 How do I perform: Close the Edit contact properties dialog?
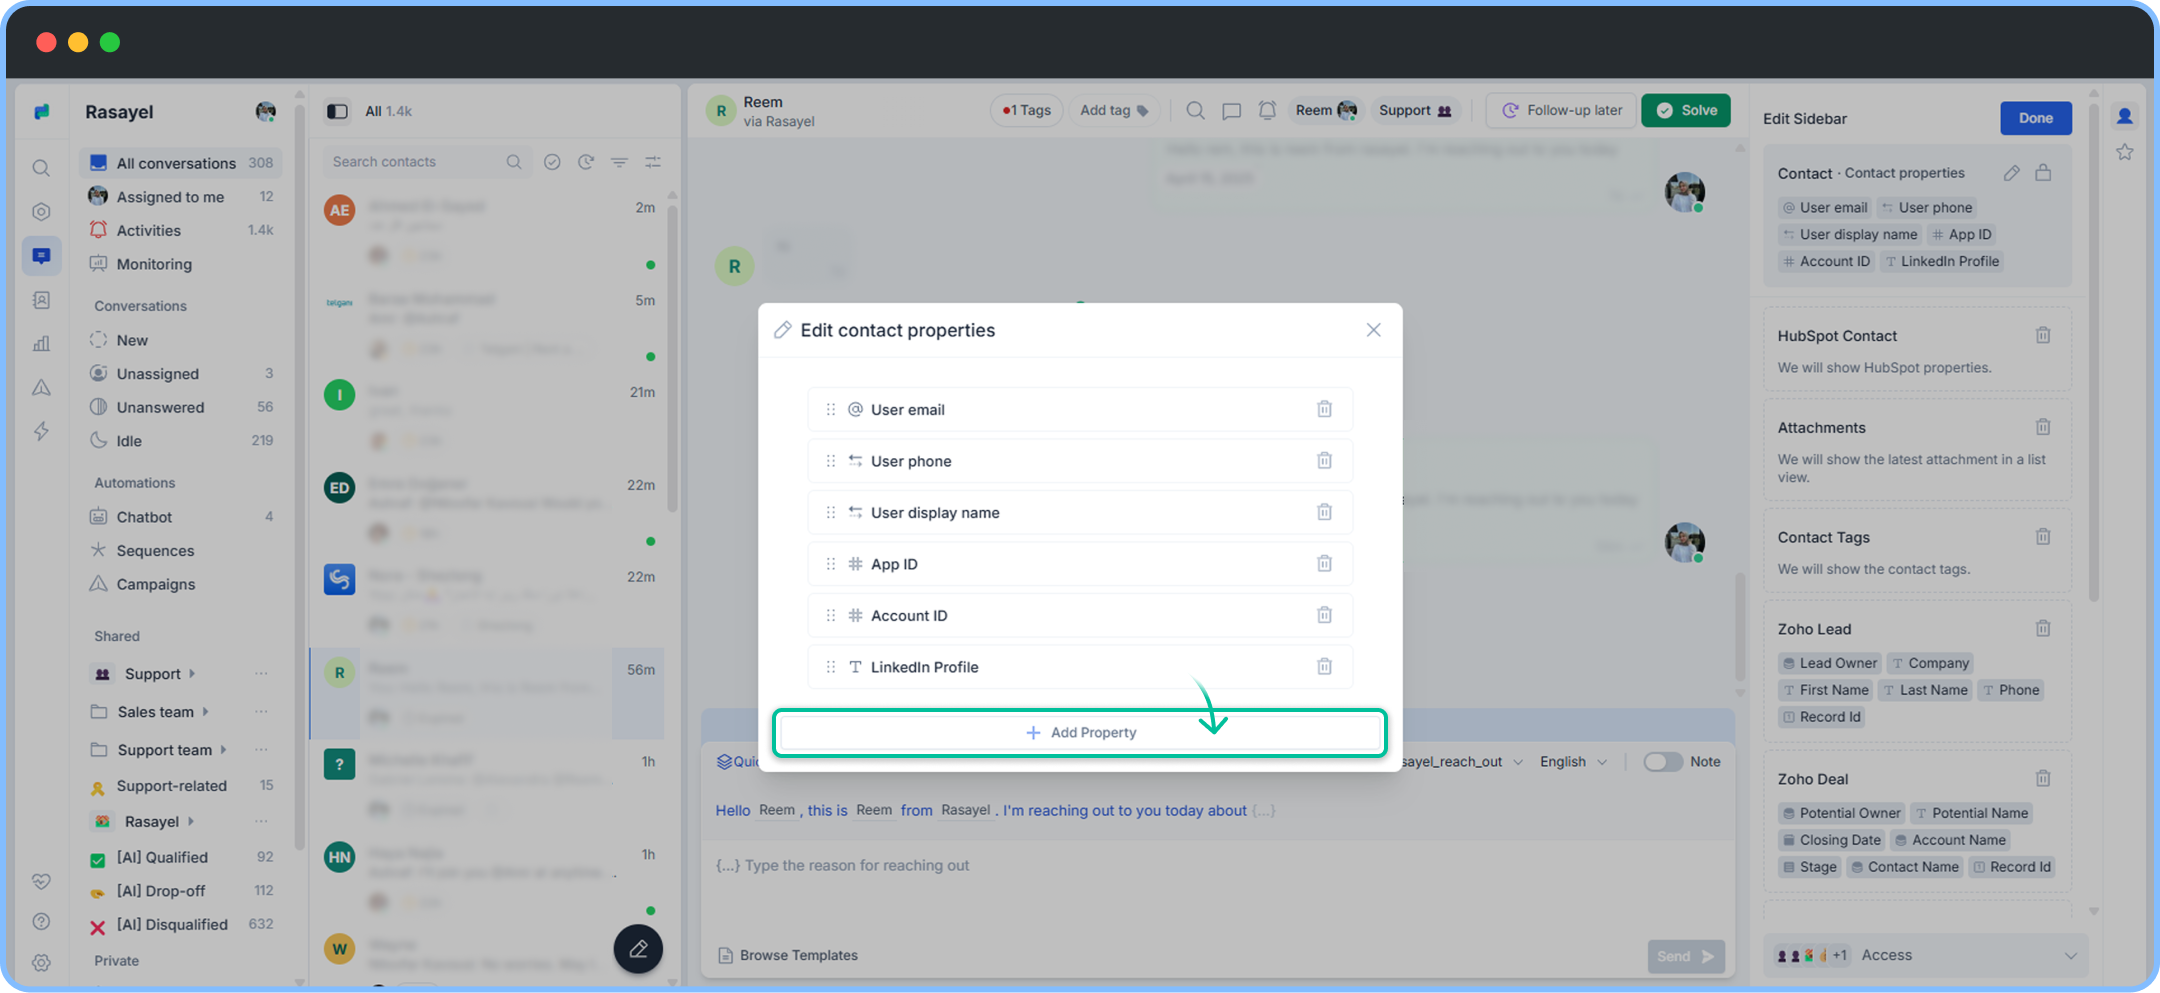coord(1373,330)
